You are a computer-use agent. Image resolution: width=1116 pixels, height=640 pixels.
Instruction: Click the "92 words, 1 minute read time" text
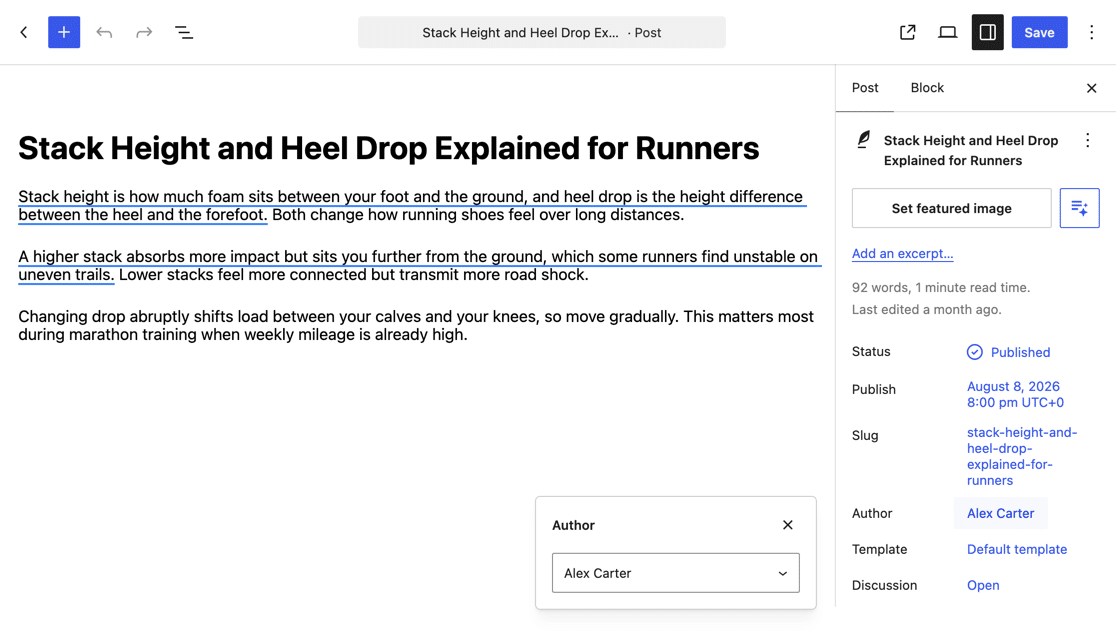pos(941,288)
